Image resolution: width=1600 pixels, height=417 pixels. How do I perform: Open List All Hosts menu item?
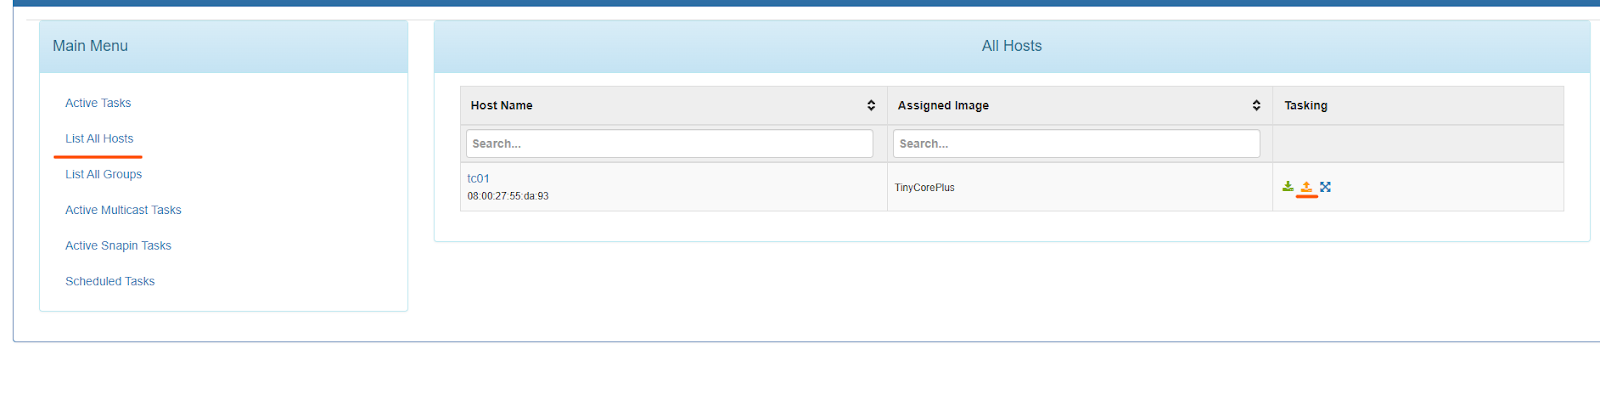pyautogui.click(x=99, y=139)
